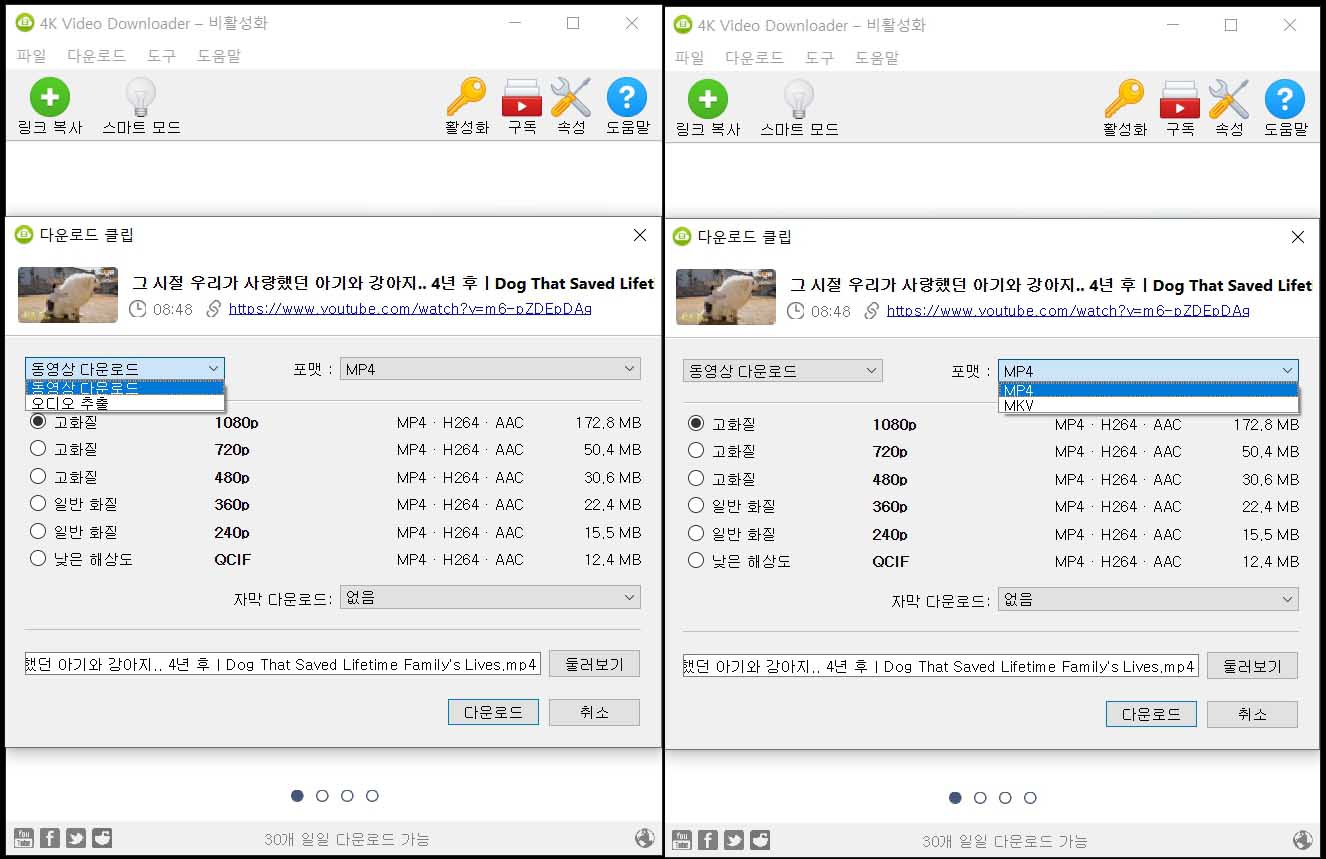This screenshot has height=859, width=1326.
Task: Click Activate key icon (활성화) in left window
Action: [x=466, y=106]
